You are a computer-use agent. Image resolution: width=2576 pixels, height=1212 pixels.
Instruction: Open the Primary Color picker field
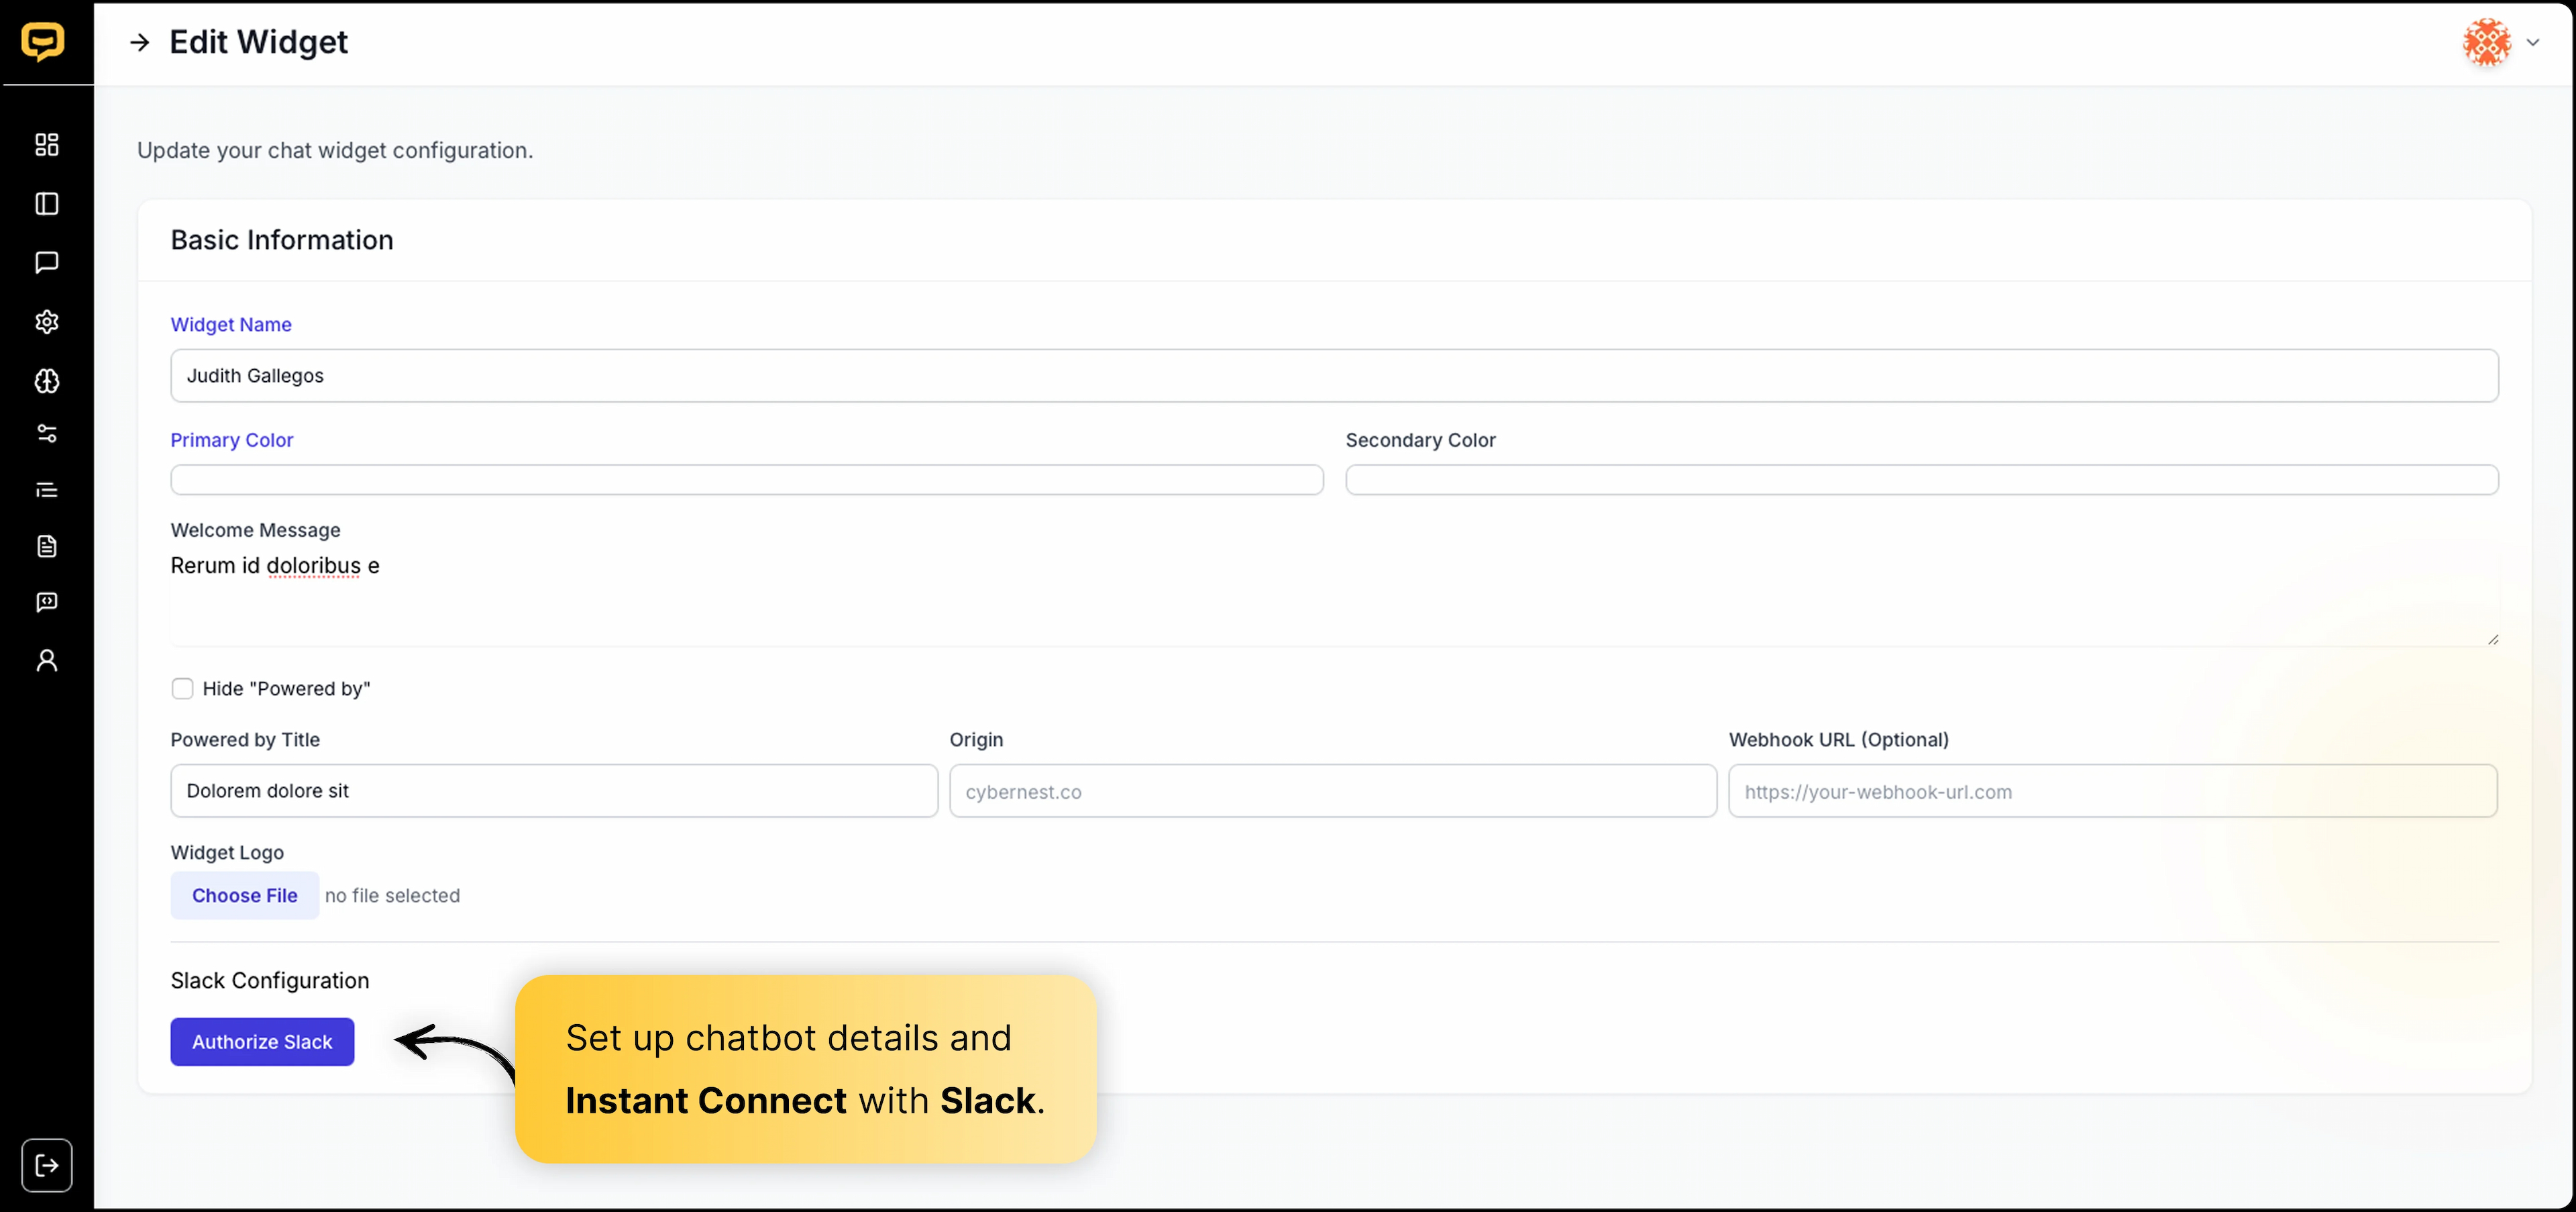[746, 480]
